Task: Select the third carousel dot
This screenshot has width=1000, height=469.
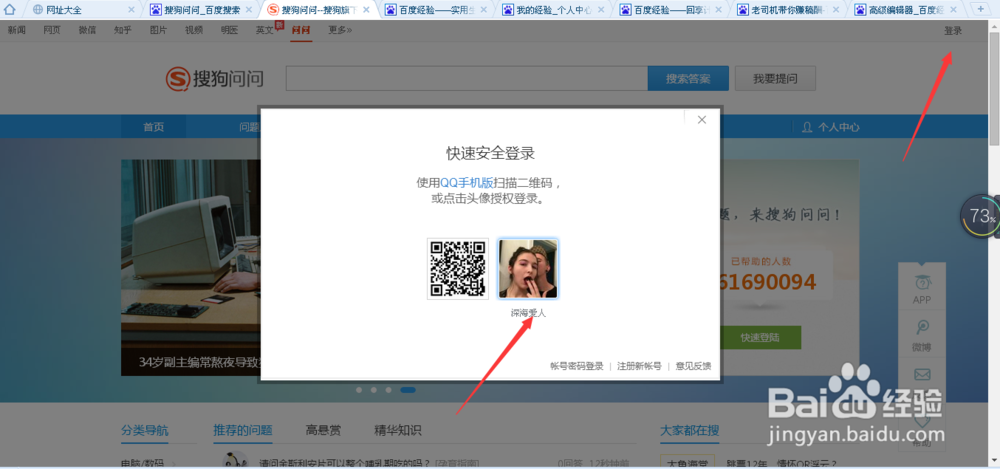Action: [x=388, y=389]
